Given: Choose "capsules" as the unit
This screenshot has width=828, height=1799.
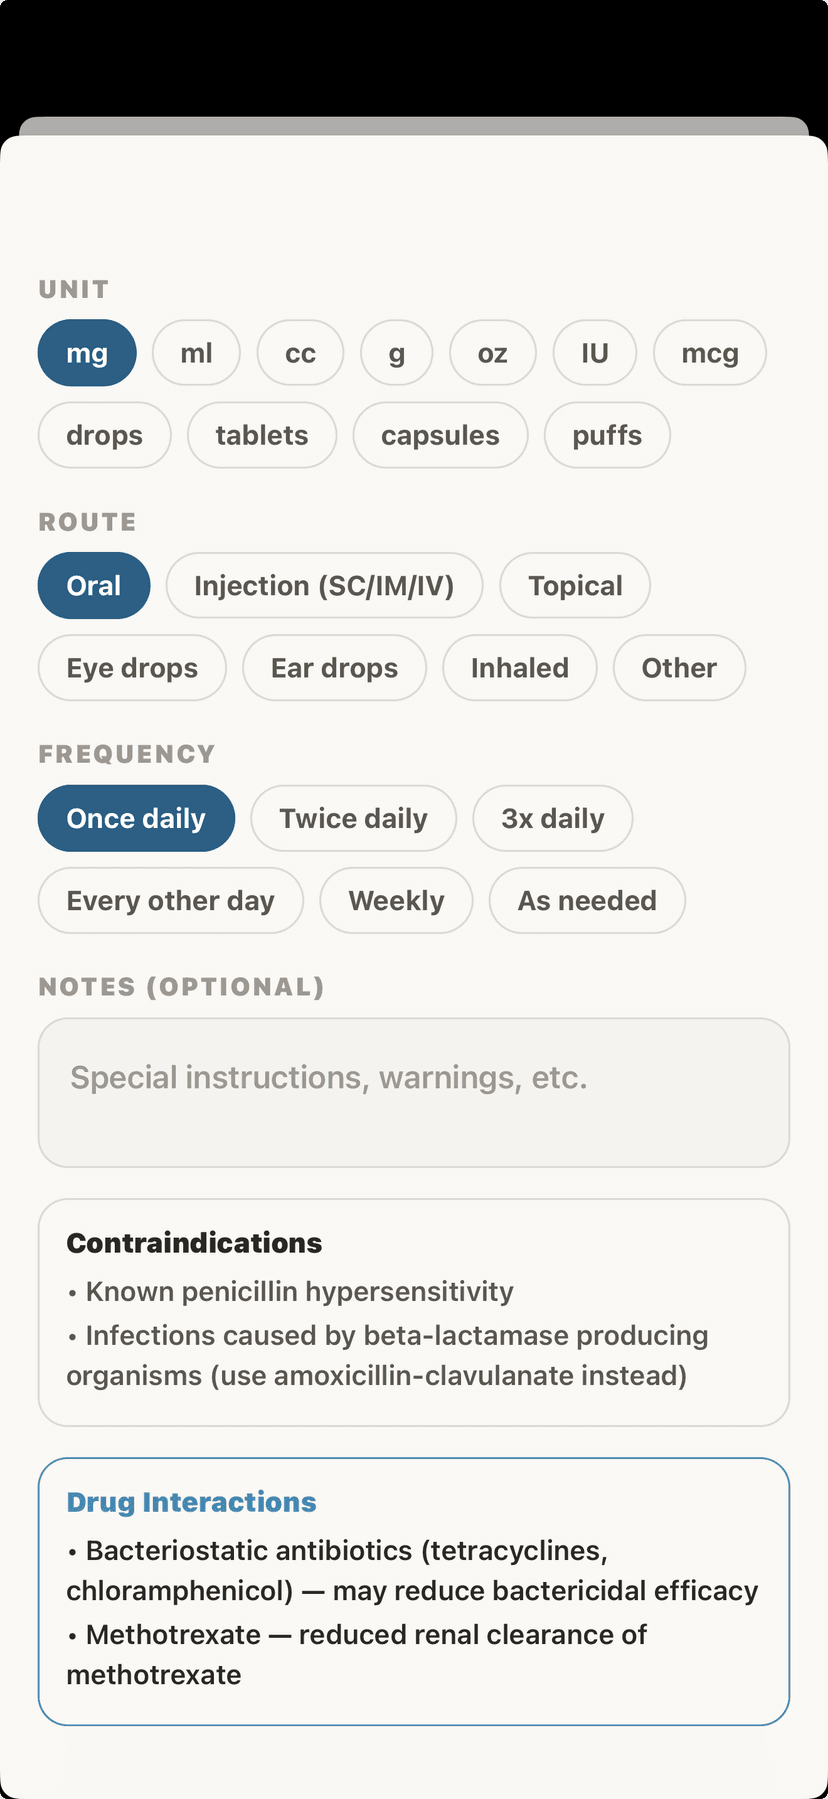Looking at the screenshot, I should 440,435.
